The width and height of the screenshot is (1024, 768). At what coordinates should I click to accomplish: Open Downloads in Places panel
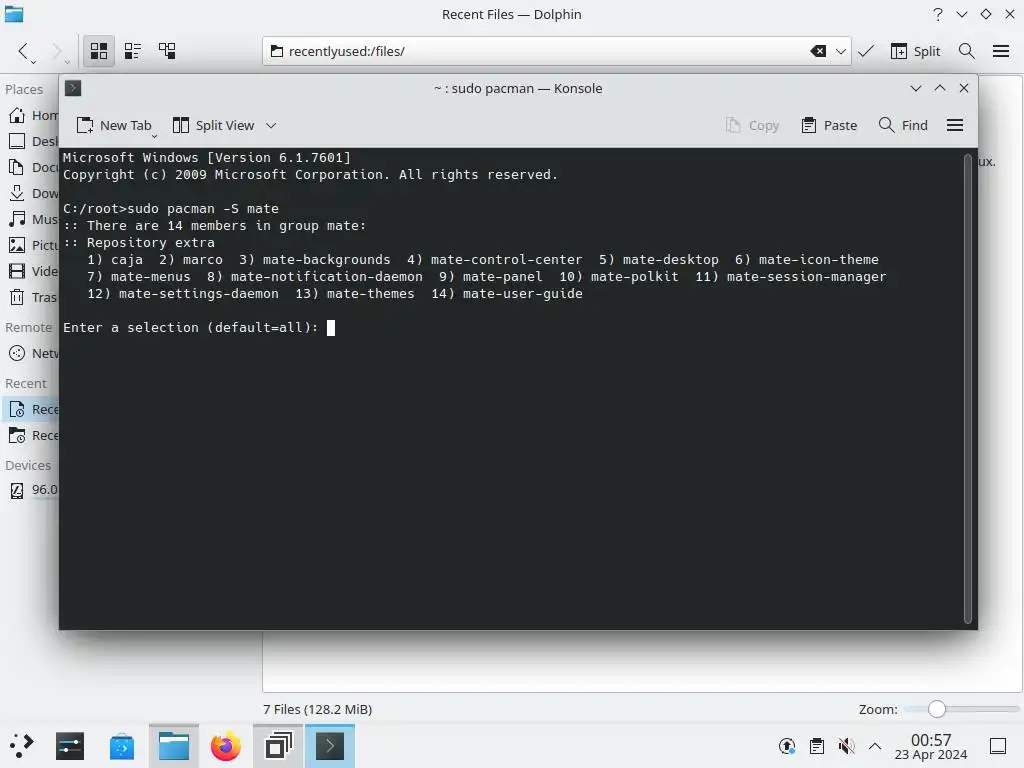click(33, 193)
